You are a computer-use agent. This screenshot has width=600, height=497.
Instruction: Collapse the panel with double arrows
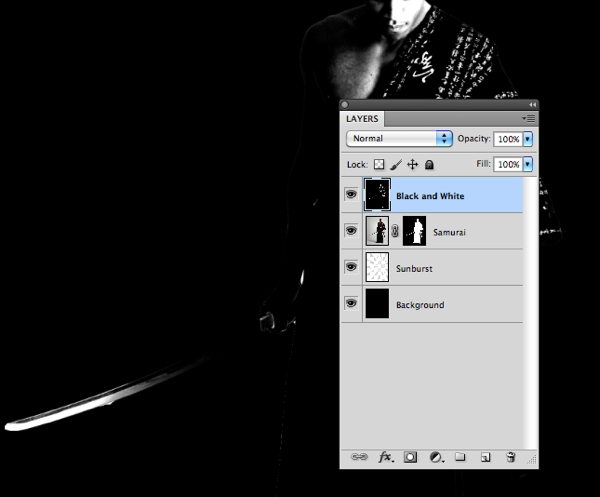click(x=532, y=104)
